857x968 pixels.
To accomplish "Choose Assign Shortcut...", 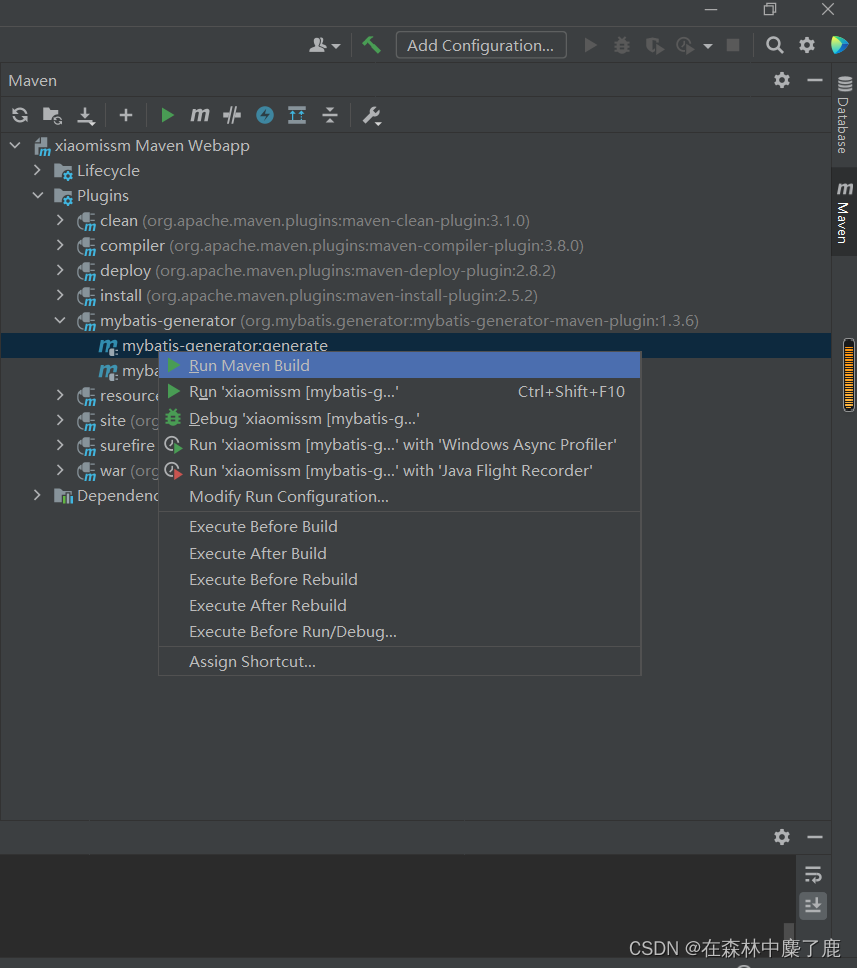I will tap(399, 662).
